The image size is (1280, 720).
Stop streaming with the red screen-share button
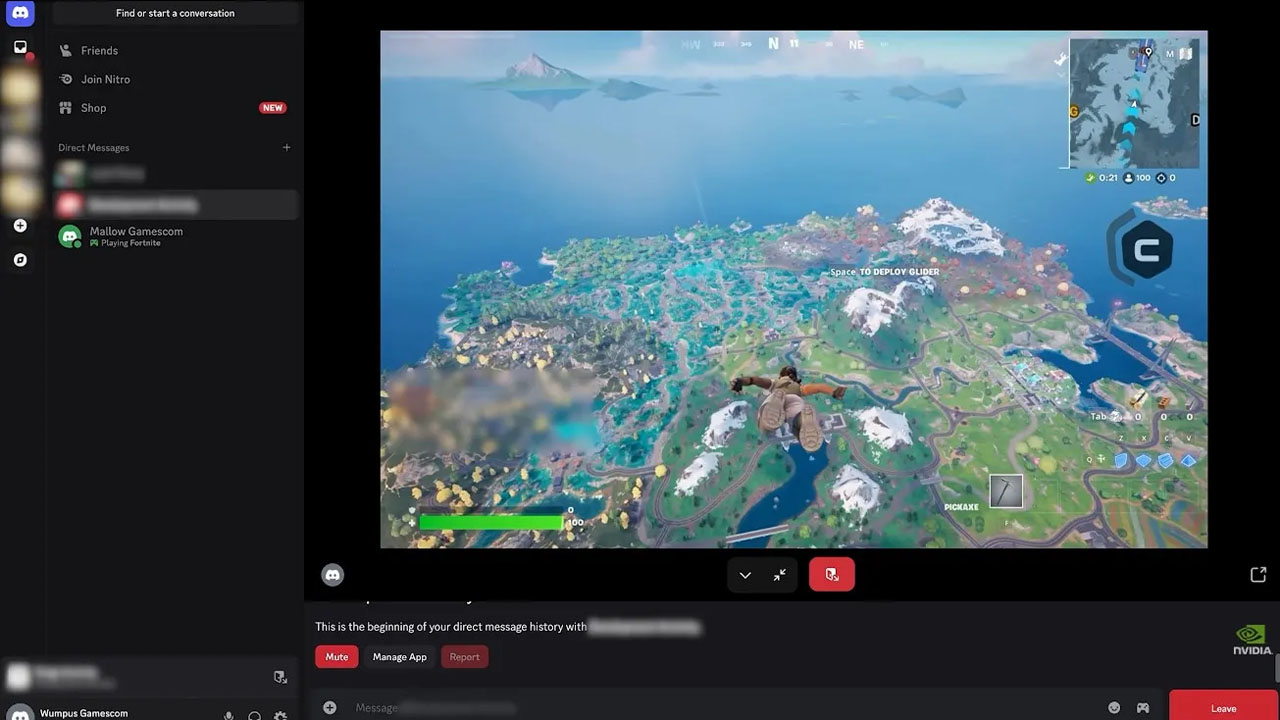(x=832, y=574)
